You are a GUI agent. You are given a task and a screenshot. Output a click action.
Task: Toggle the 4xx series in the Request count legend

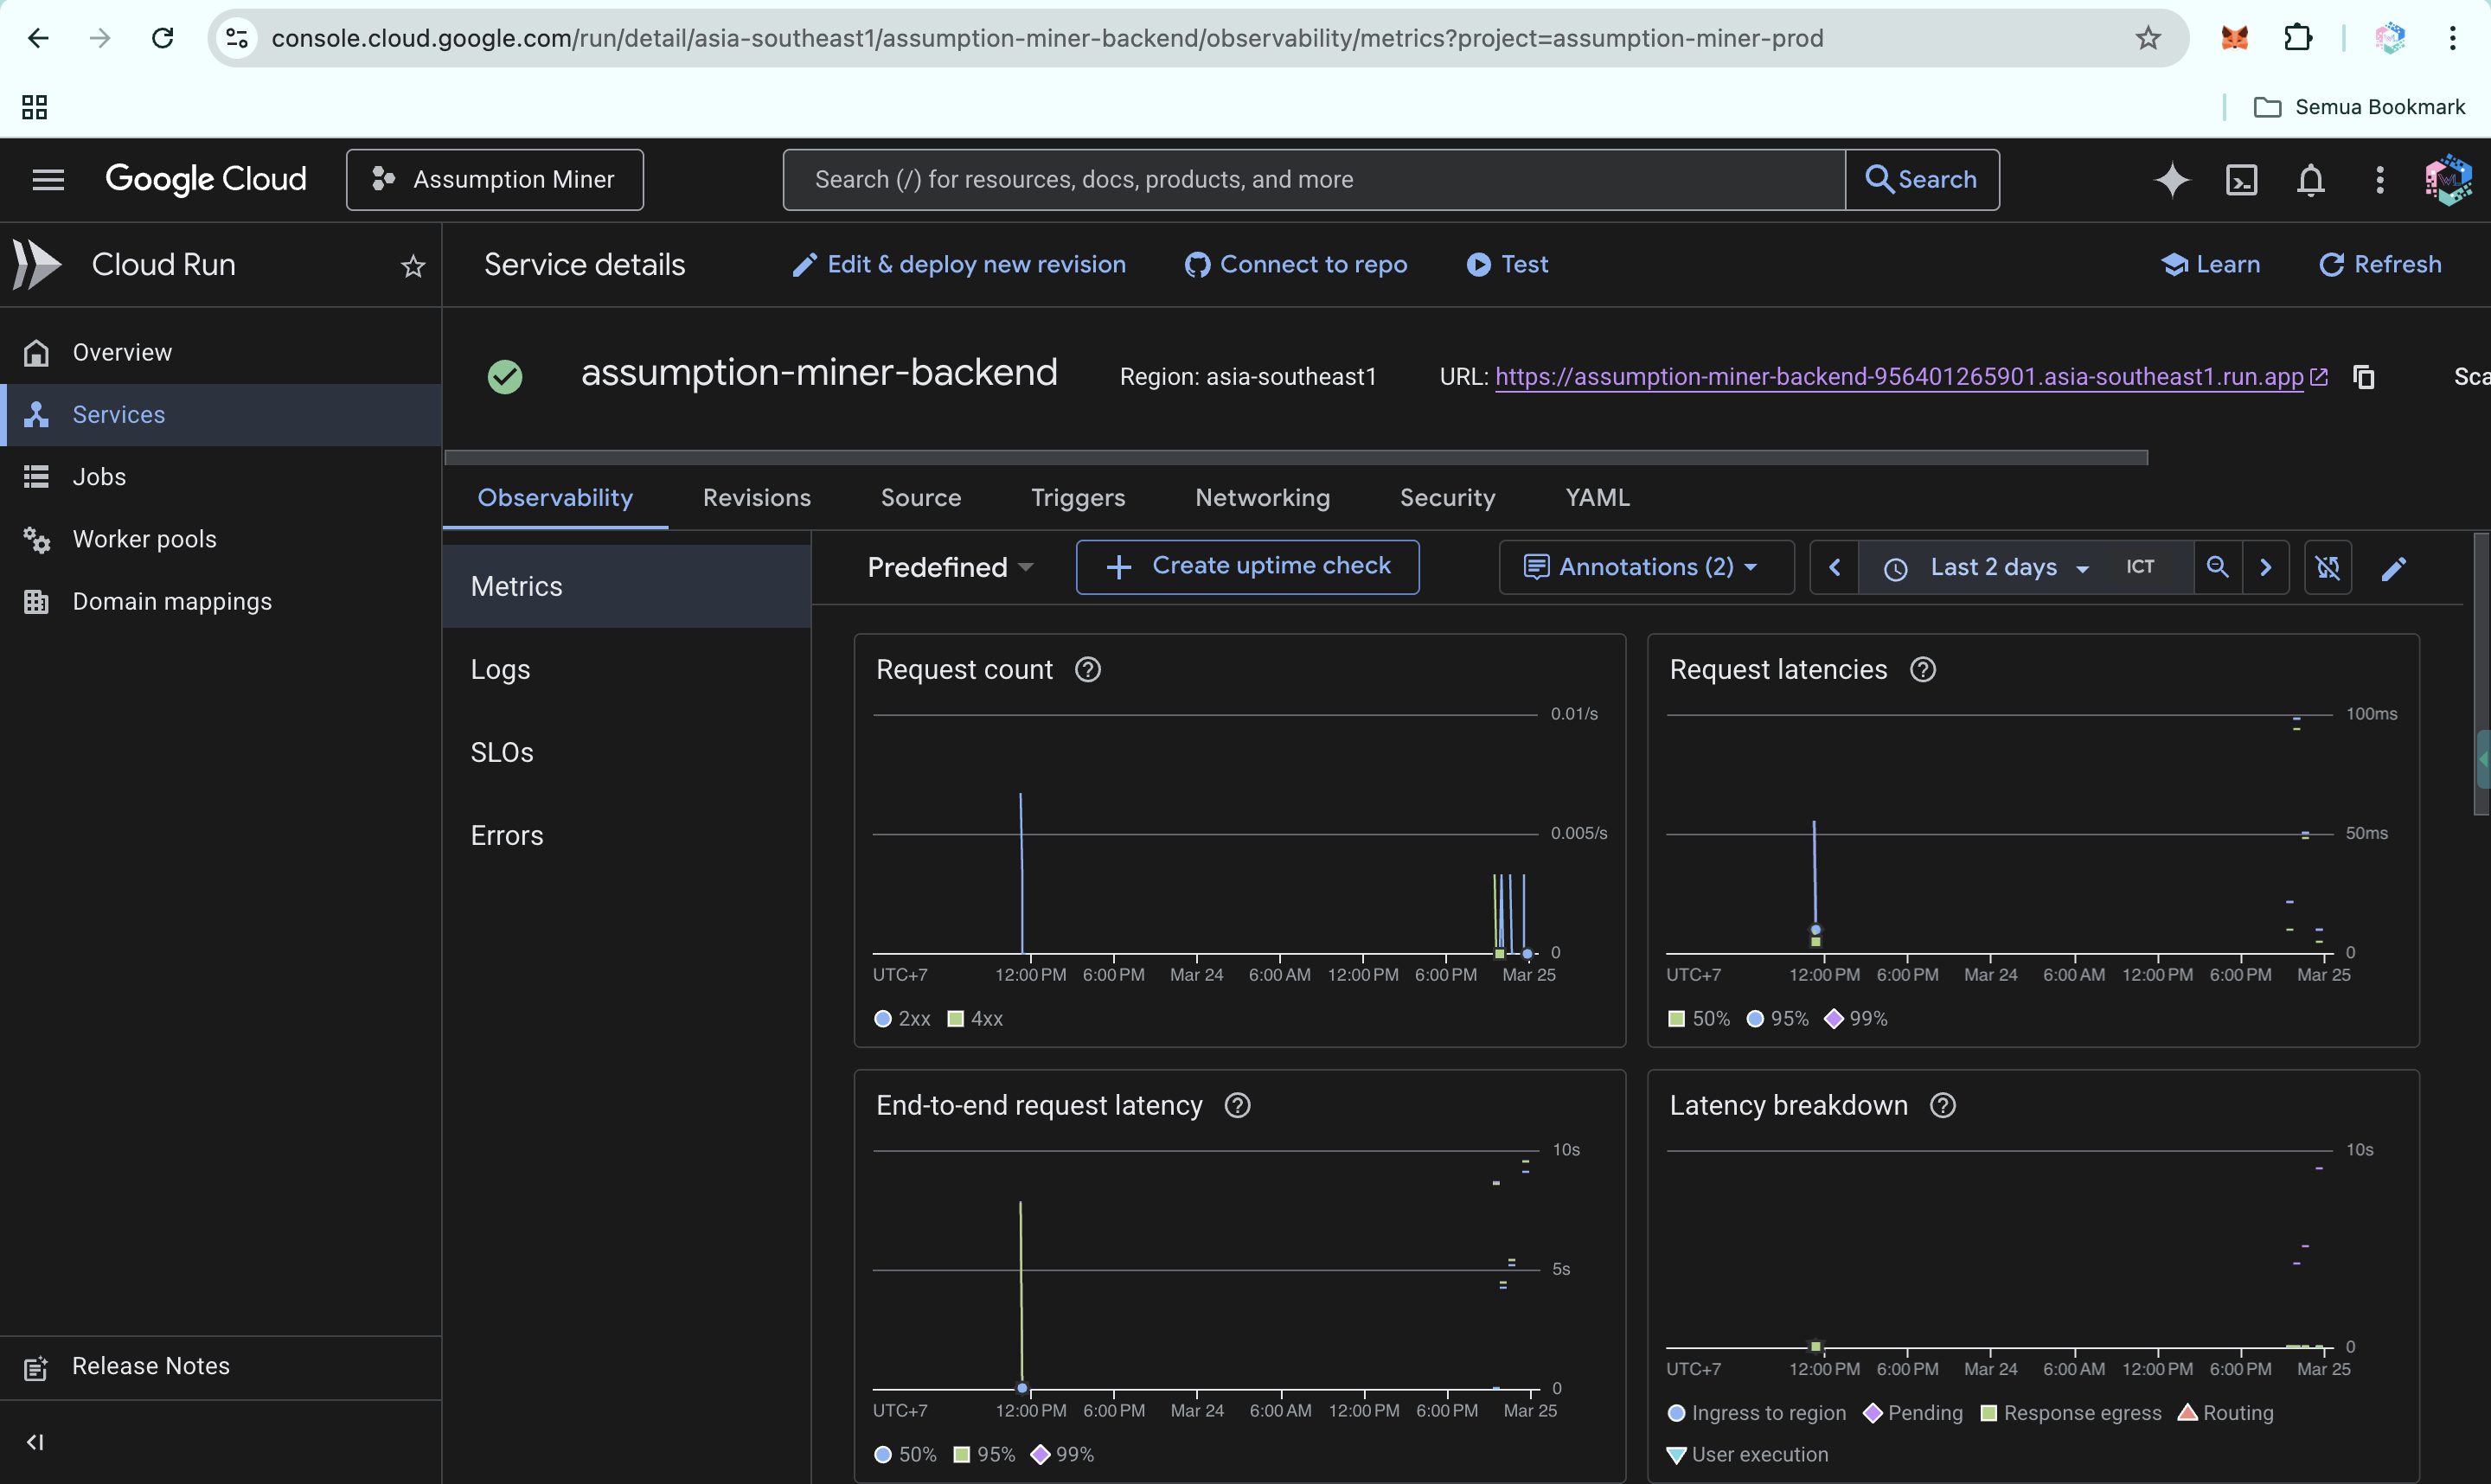click(975, 1019)
